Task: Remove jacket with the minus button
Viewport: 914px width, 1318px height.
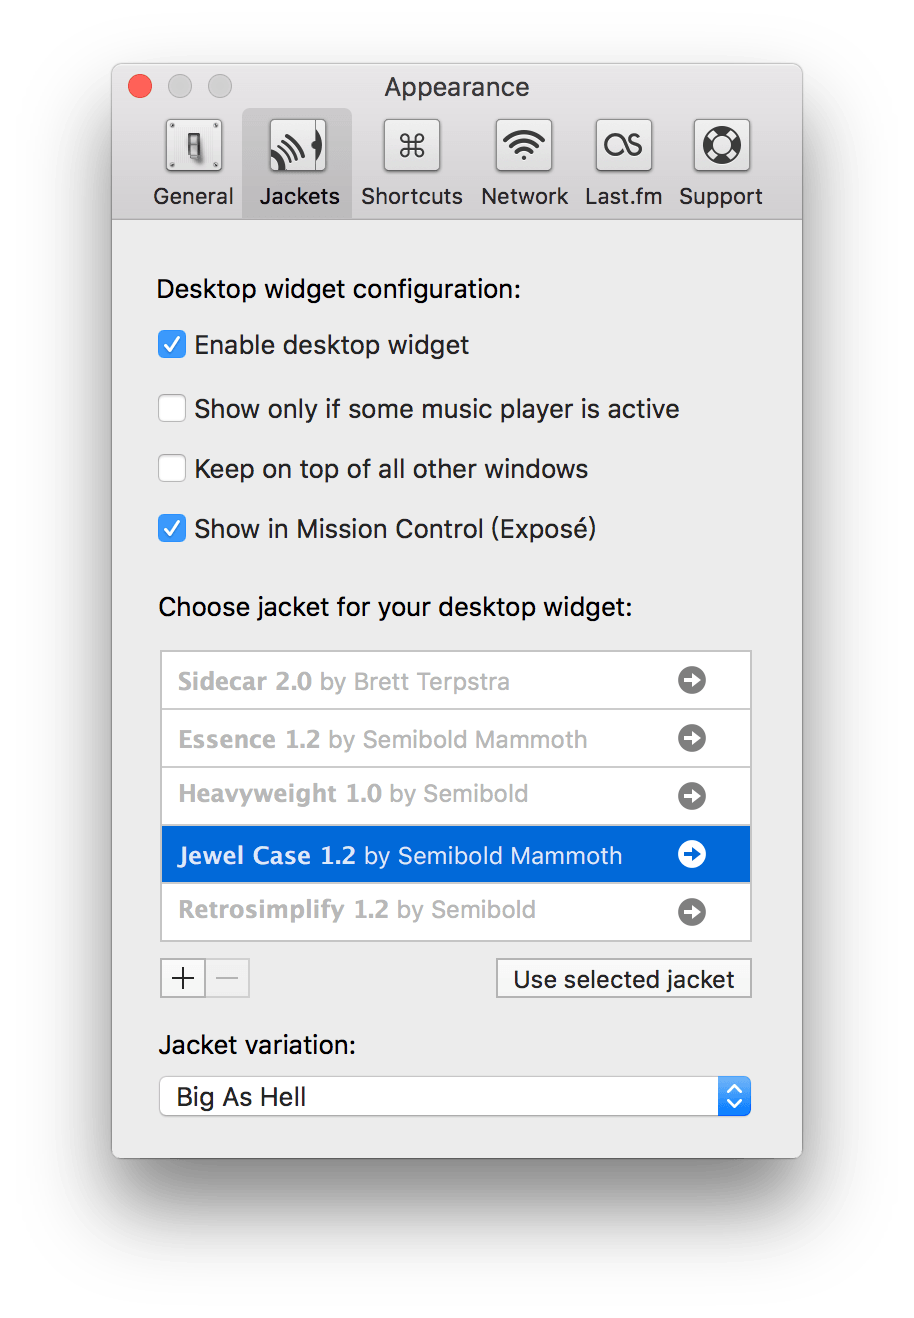Action: 228,979
